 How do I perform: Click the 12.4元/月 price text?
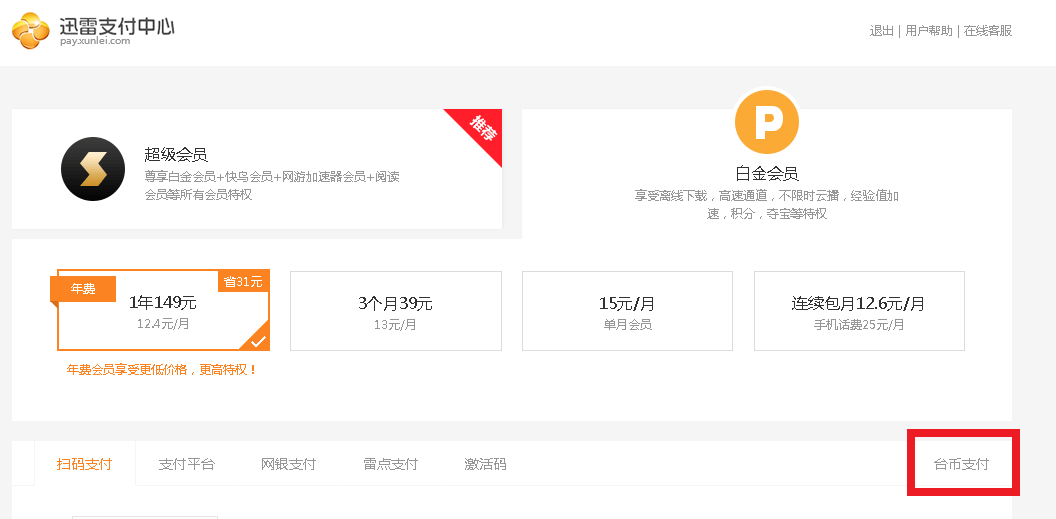(x=163, y=324)
